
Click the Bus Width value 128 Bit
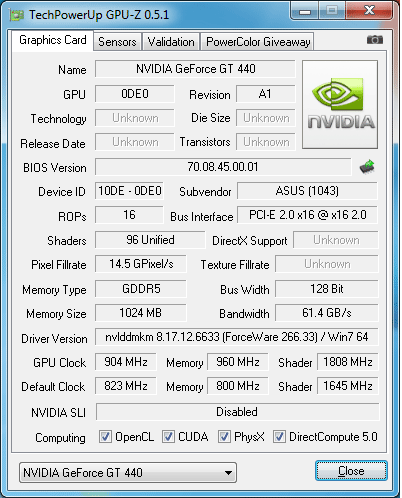pyautogui.click(x=327, y=289)
